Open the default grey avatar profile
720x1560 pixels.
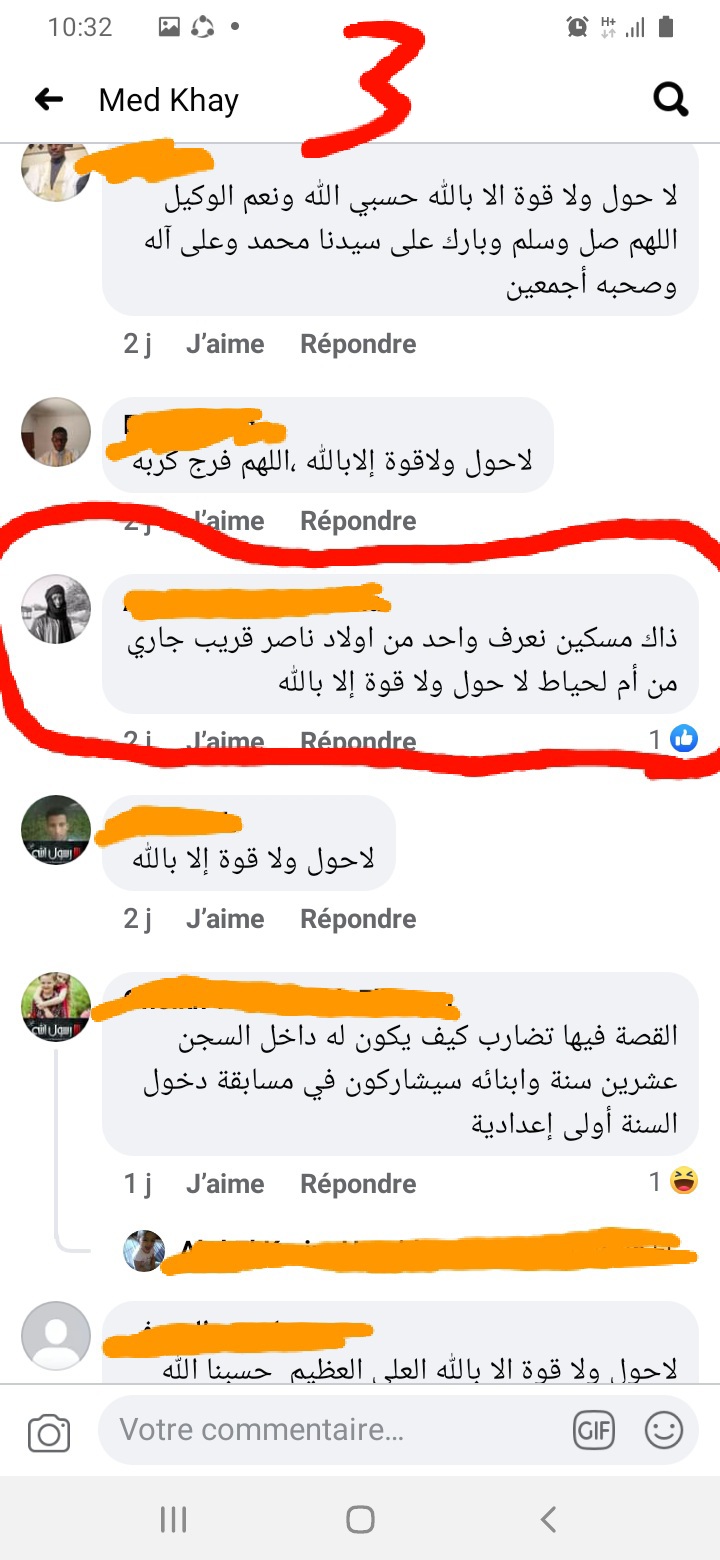point(56,1336)
